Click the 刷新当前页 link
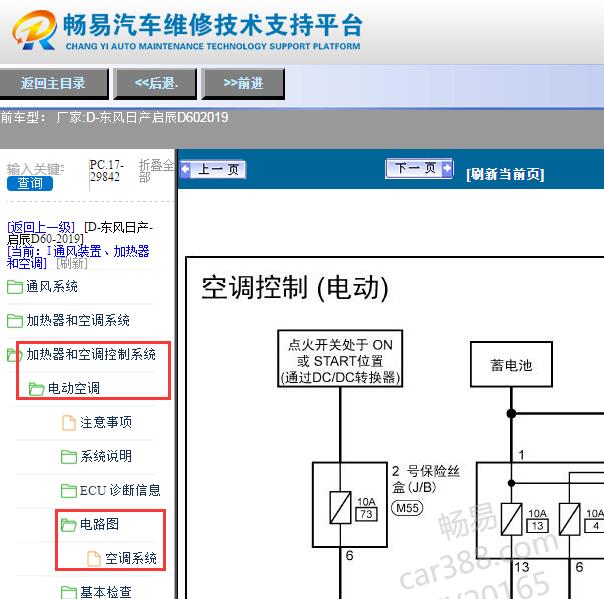Screen dimensions: 604x599 click(x=505, y=174)
